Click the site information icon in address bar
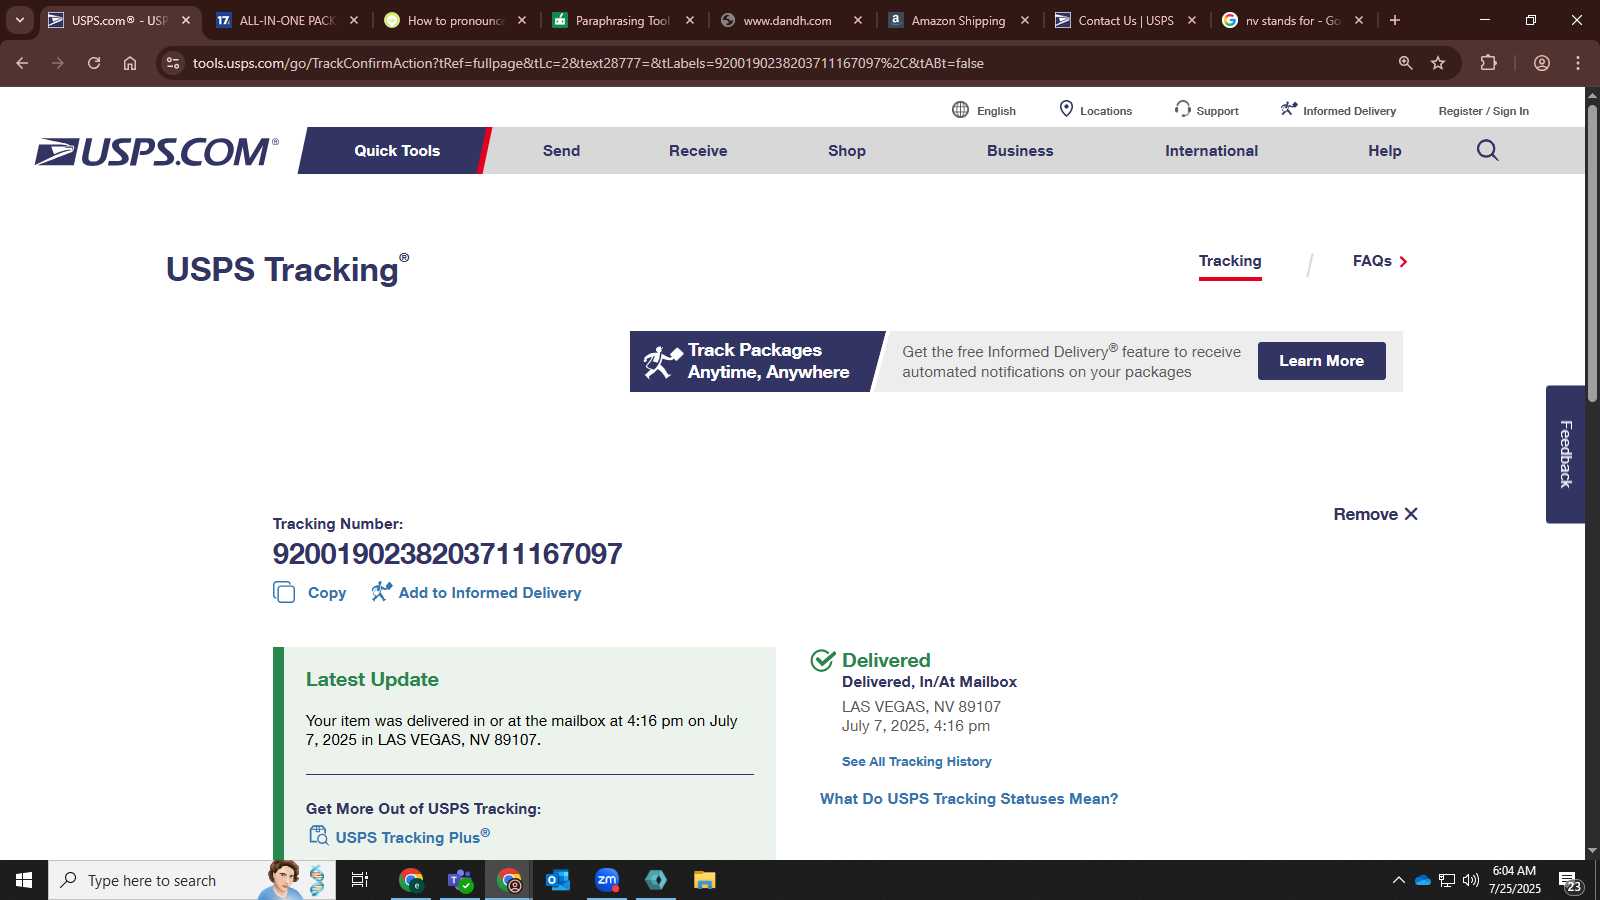 [x=173, y=63]
